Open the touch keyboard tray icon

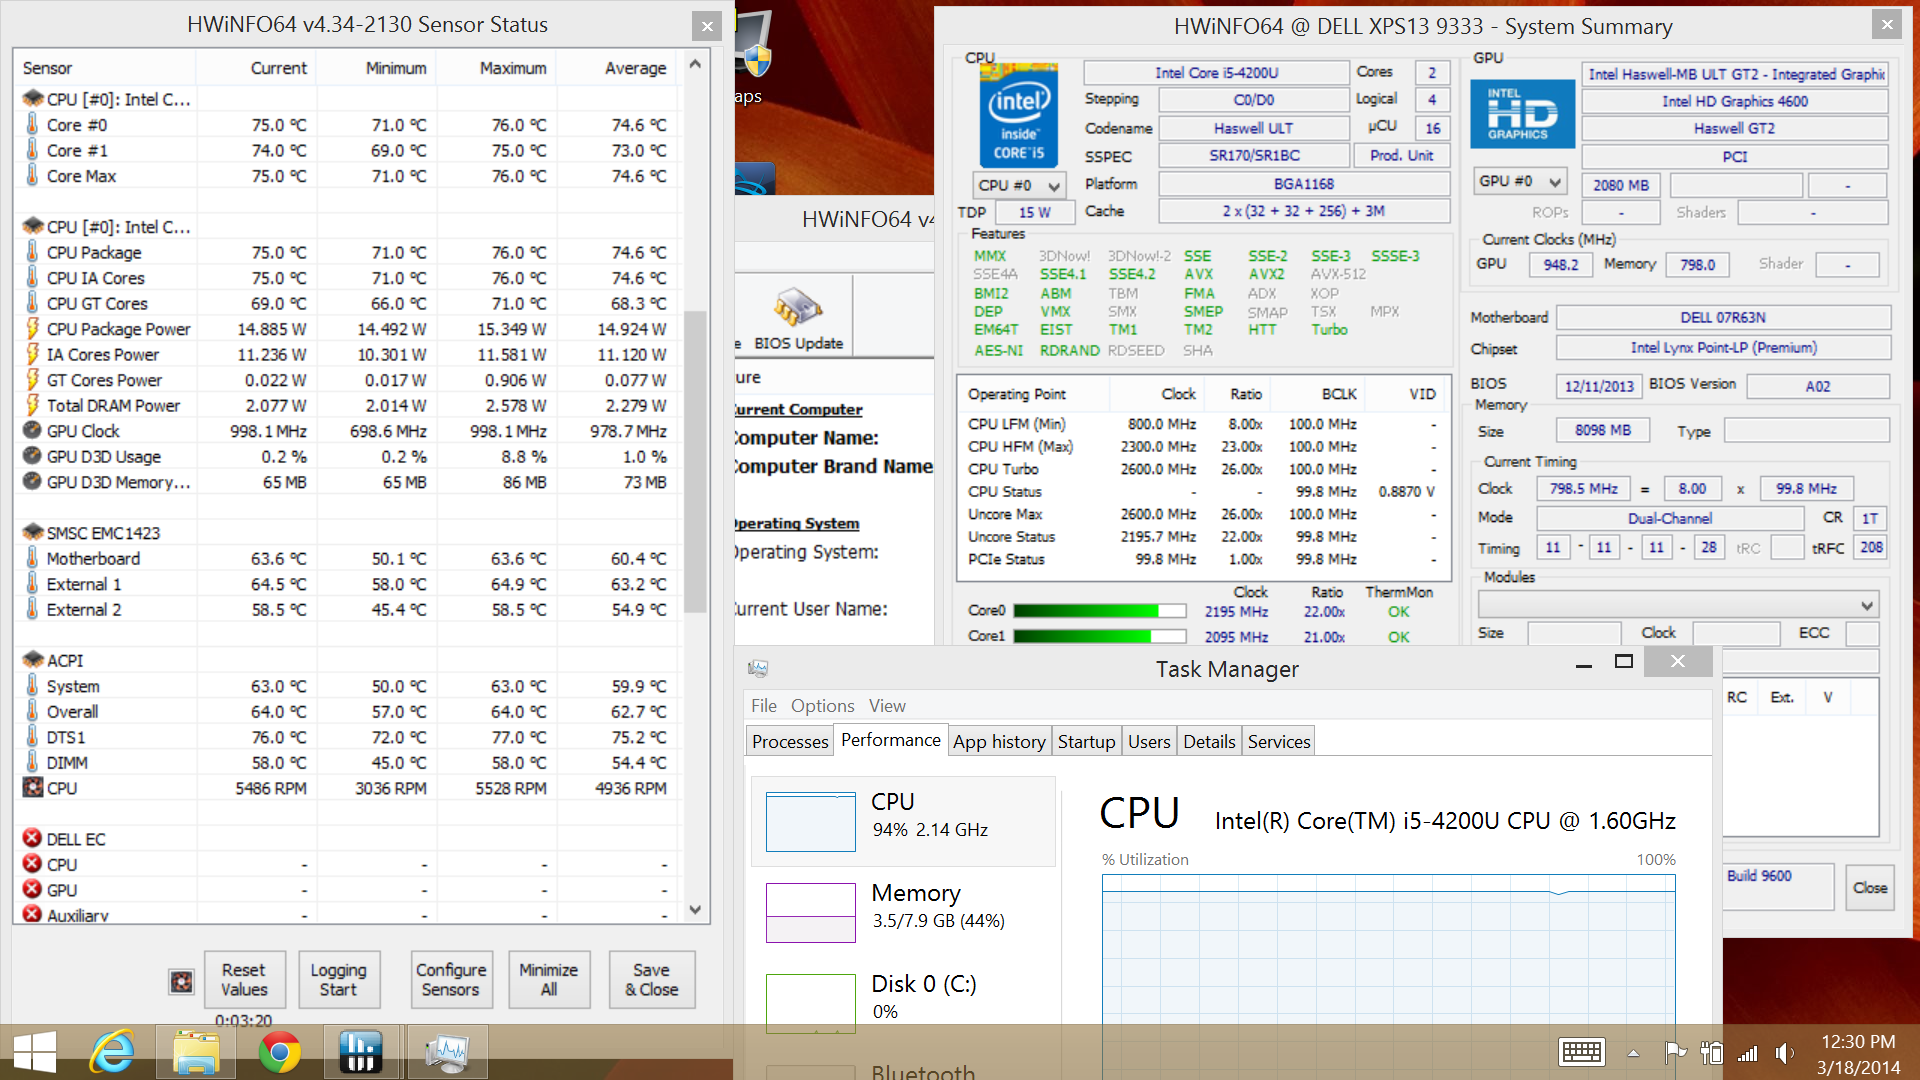point(1581,1052)
